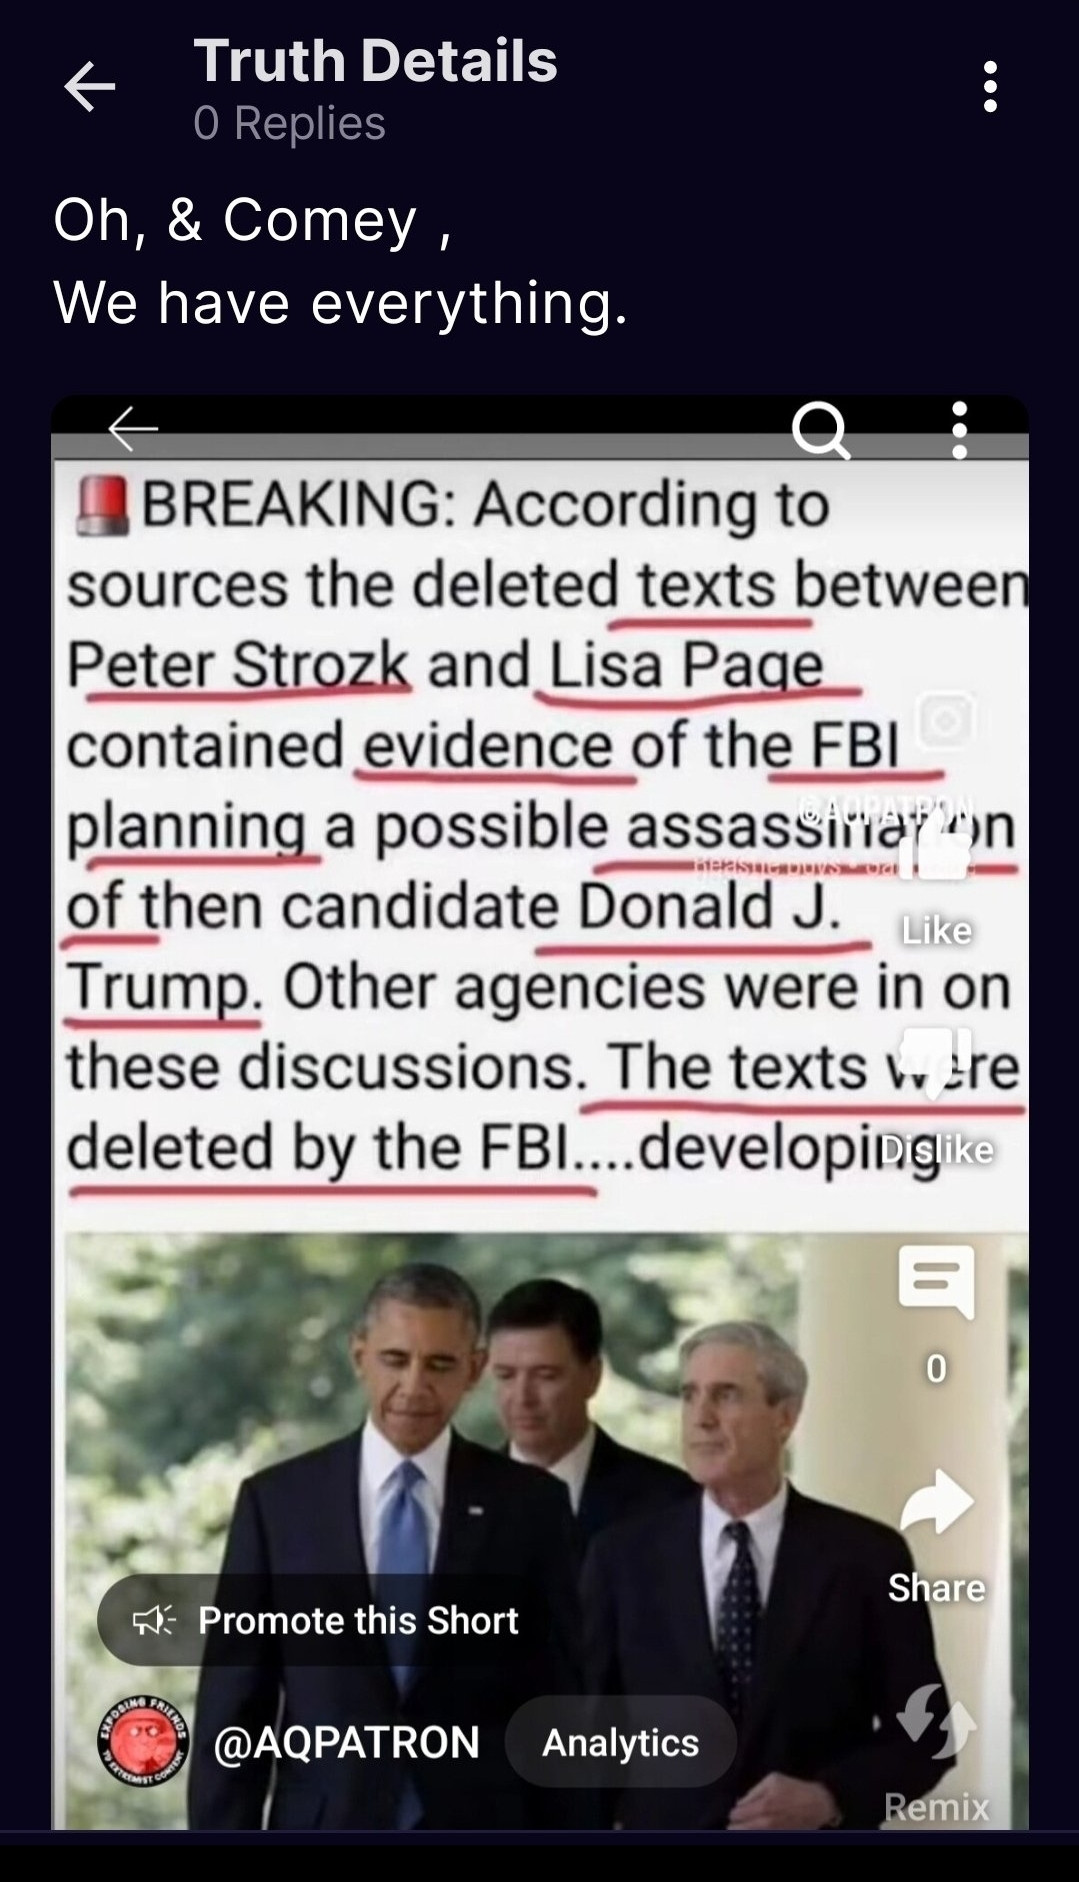Image resolution: width=1079 pixels, height=1882 pixels.
Task: Go back from Truth Details
Action: pyautogui.click(x=90, y=87)
